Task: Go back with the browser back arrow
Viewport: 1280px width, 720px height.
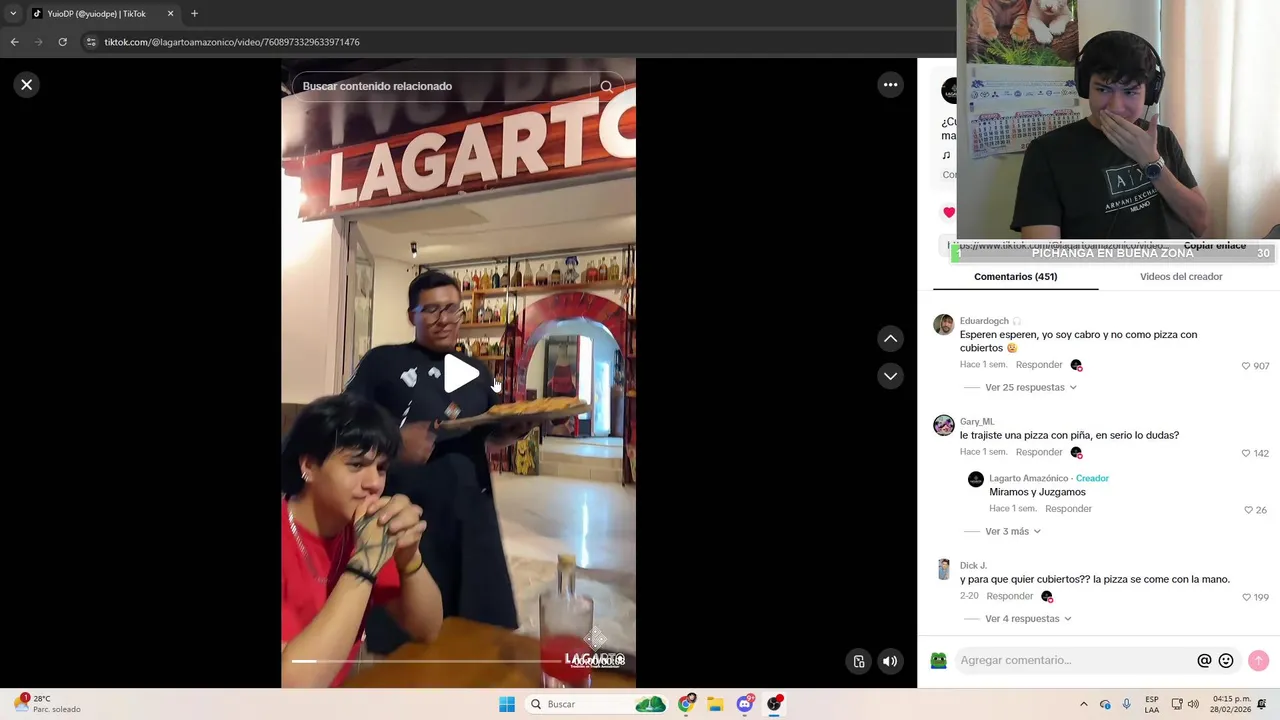Action: coord(14,42)
